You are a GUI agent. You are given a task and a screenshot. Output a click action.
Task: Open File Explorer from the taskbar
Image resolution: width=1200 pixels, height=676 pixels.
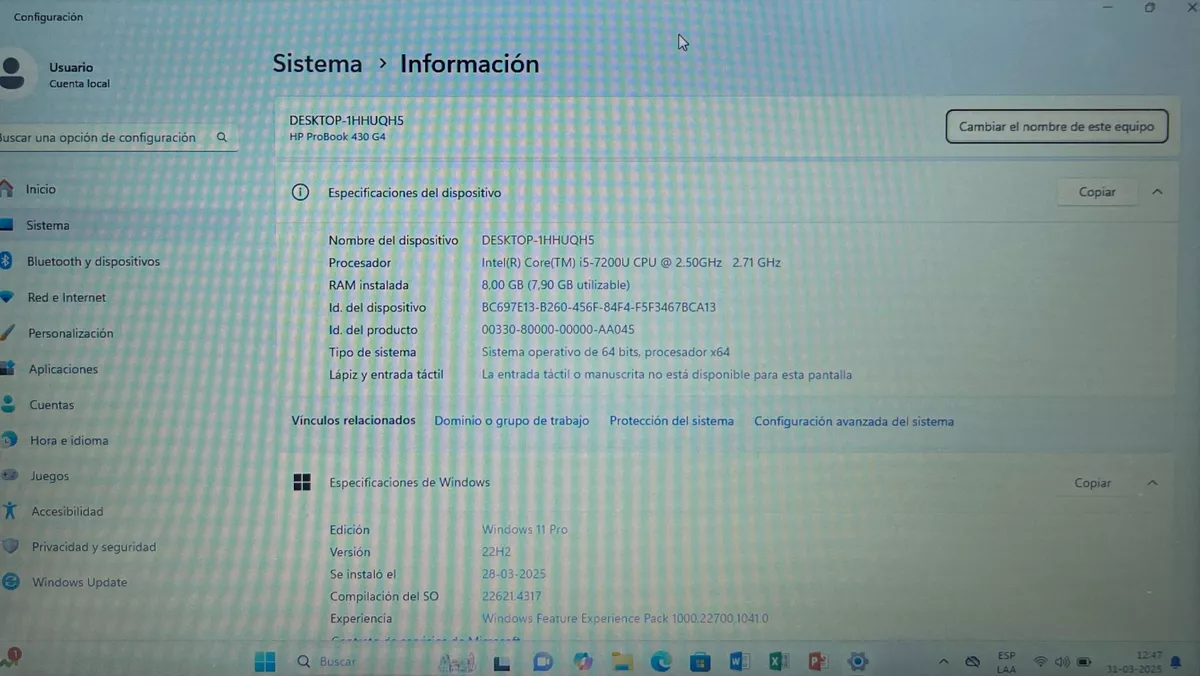coord(622,662)
